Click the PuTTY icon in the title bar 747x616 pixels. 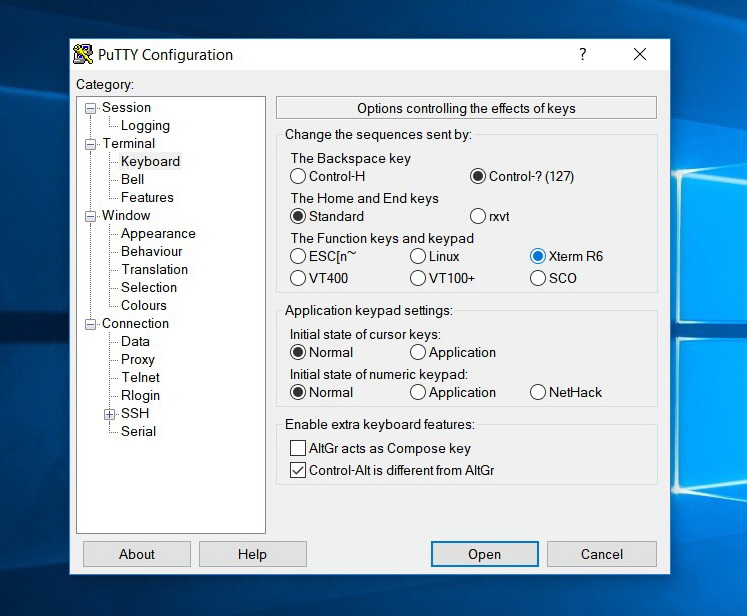[x=83, y=54]
